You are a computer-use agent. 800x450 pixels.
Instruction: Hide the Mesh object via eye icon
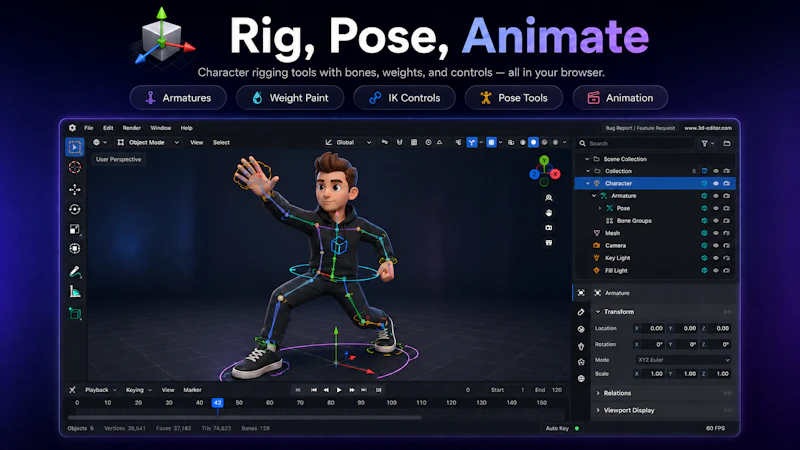point(716,233)
